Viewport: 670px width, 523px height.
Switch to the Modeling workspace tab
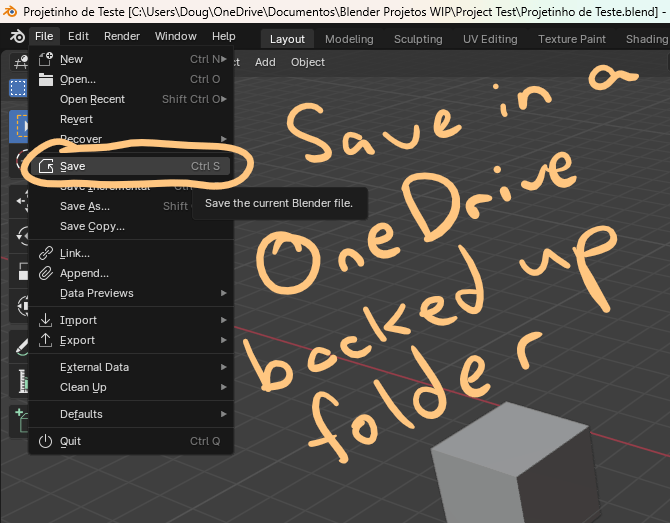click(349, 39)
